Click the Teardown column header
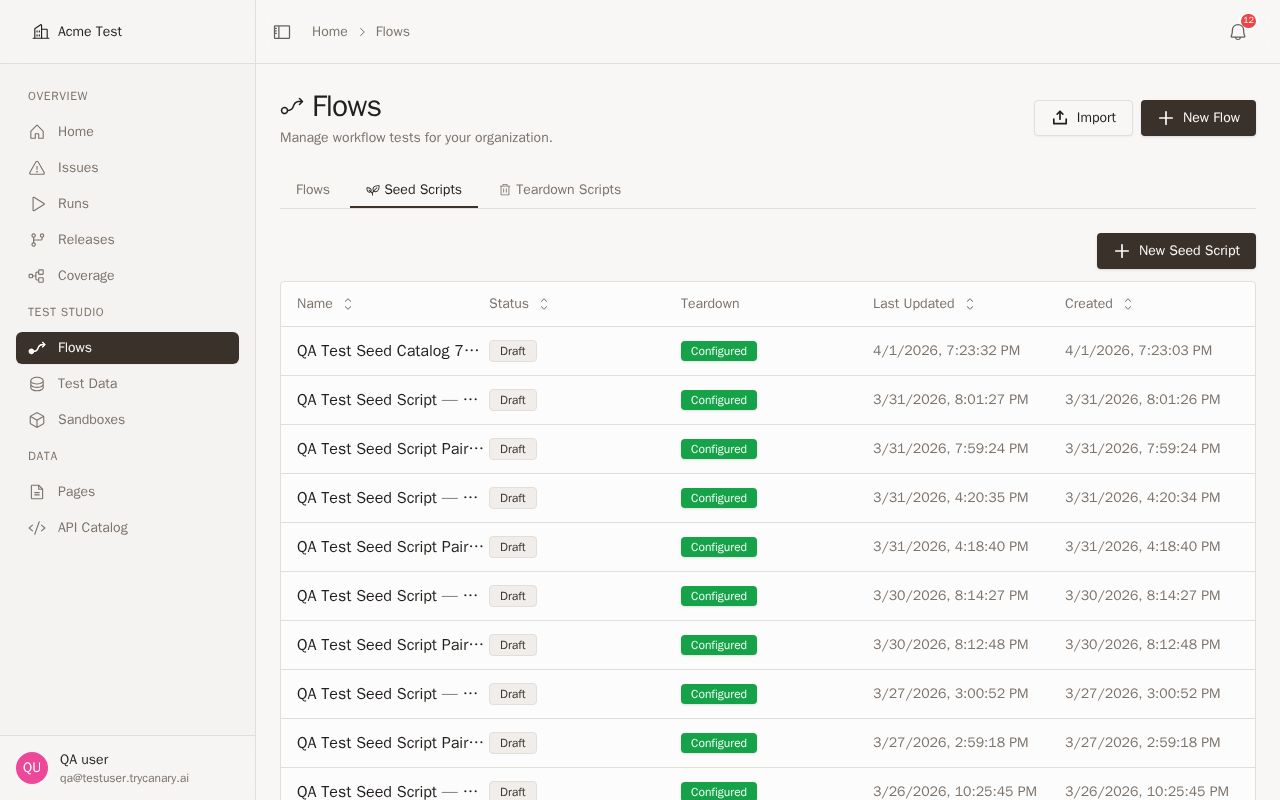Image resolution: width=1280 pixels, height=800 pixels. click(710, 304)
